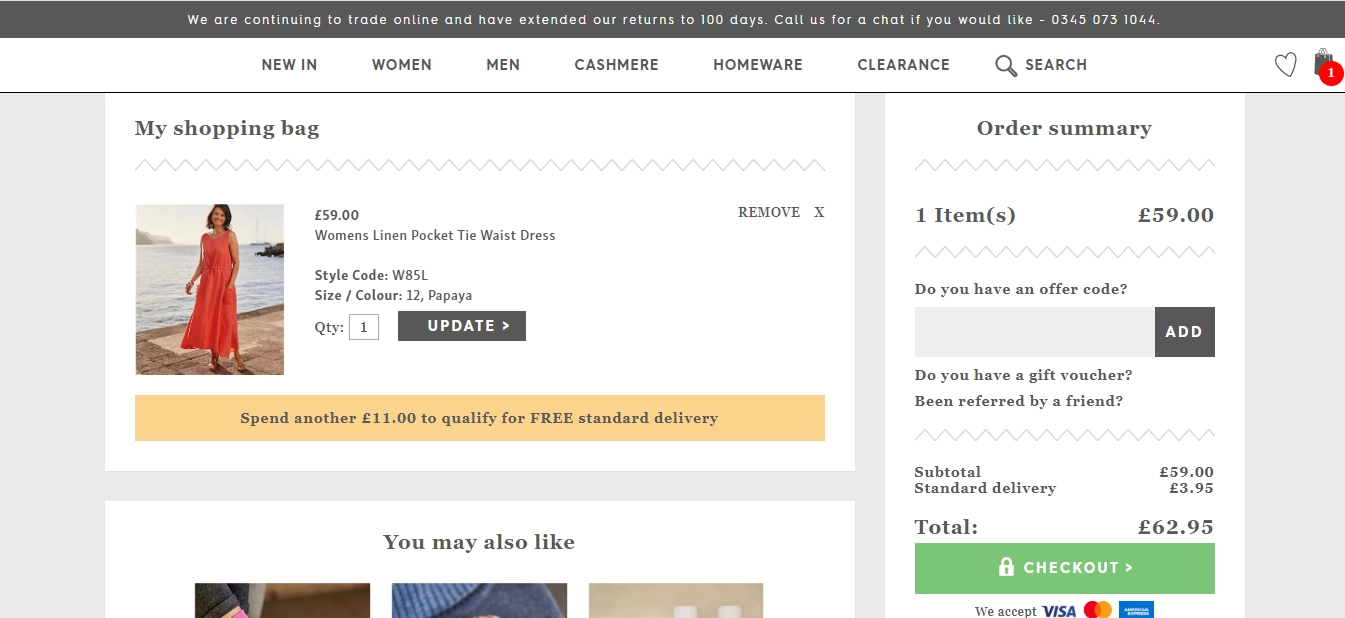This screenshot has width=1345, height=618.
Task: Click the 'My shopping bag' heading
Action: pyautogui.click(x=227, y=128)
